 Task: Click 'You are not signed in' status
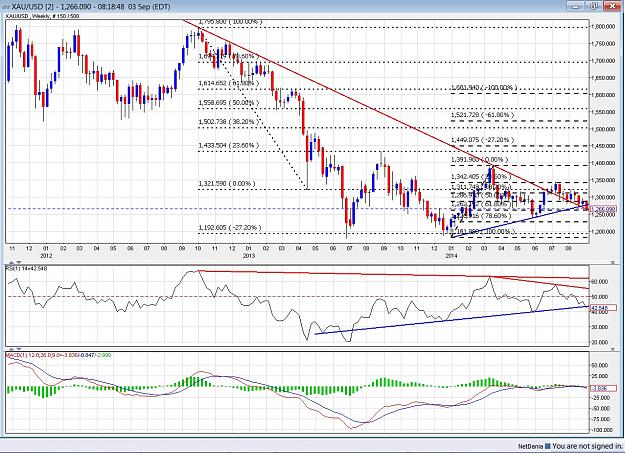pyautogui.click(x=587, y=447)
